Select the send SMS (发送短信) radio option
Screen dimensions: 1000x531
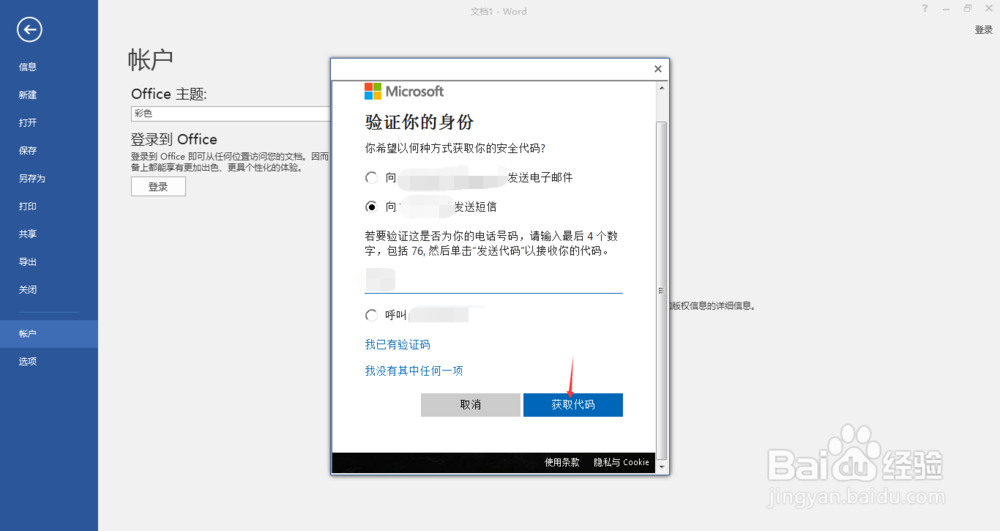click(x=371, y=207)
